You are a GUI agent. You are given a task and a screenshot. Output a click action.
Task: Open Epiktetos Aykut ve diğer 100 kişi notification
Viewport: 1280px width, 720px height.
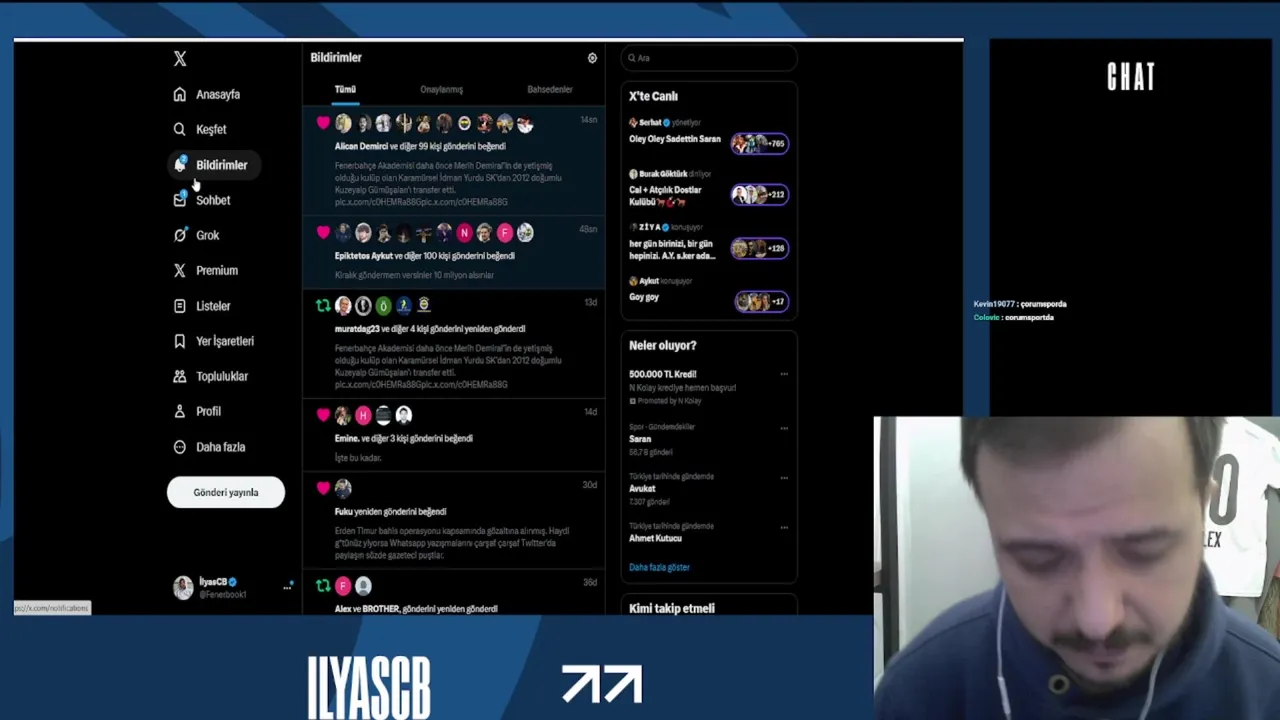point(454,254)
